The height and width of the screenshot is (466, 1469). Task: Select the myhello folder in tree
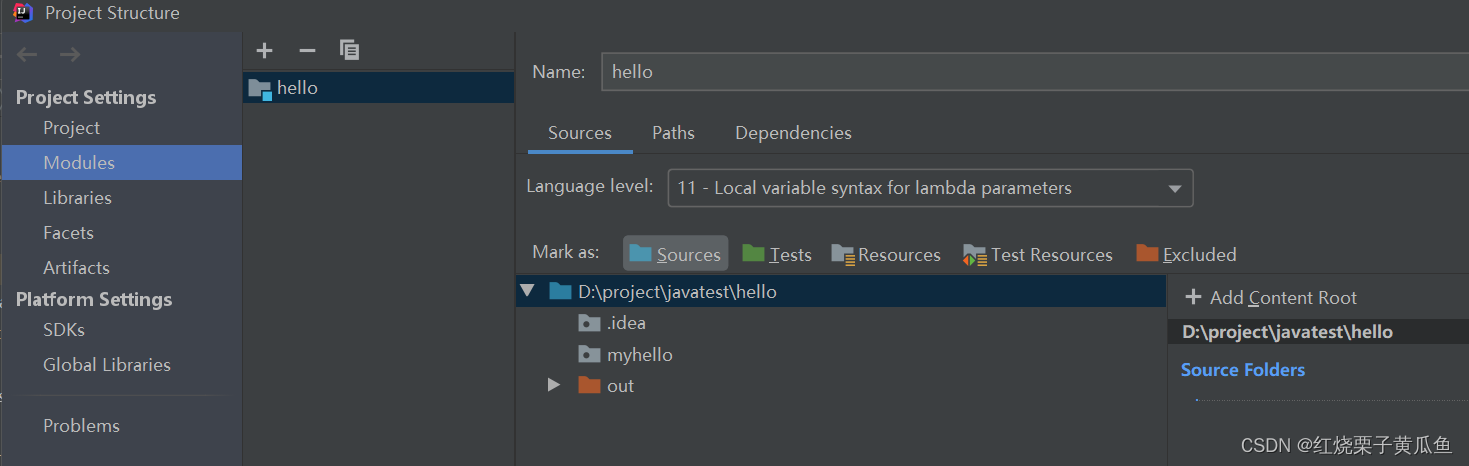tap(639, 355)
